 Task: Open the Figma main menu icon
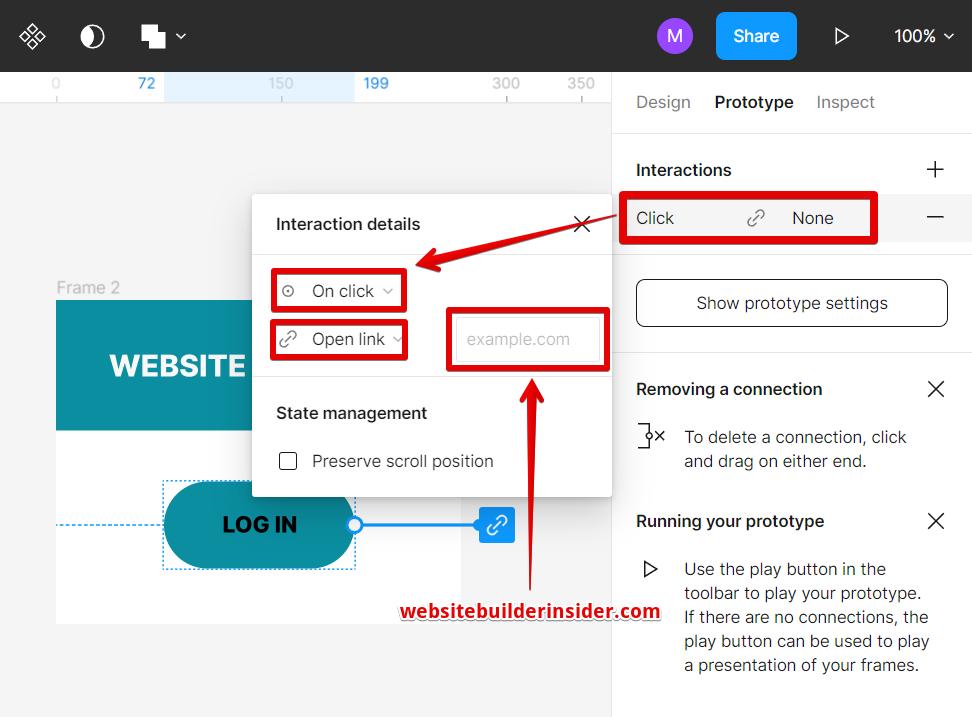pos(32,36)
